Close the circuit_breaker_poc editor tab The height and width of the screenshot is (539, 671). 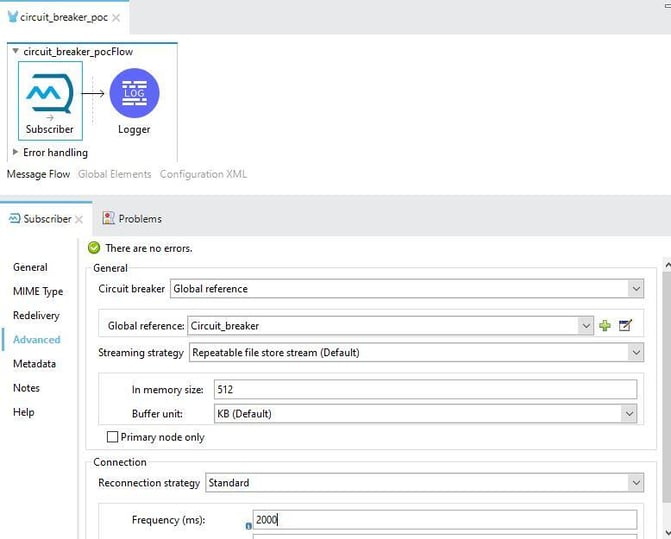pyautogui.click(x=116, y=18)
